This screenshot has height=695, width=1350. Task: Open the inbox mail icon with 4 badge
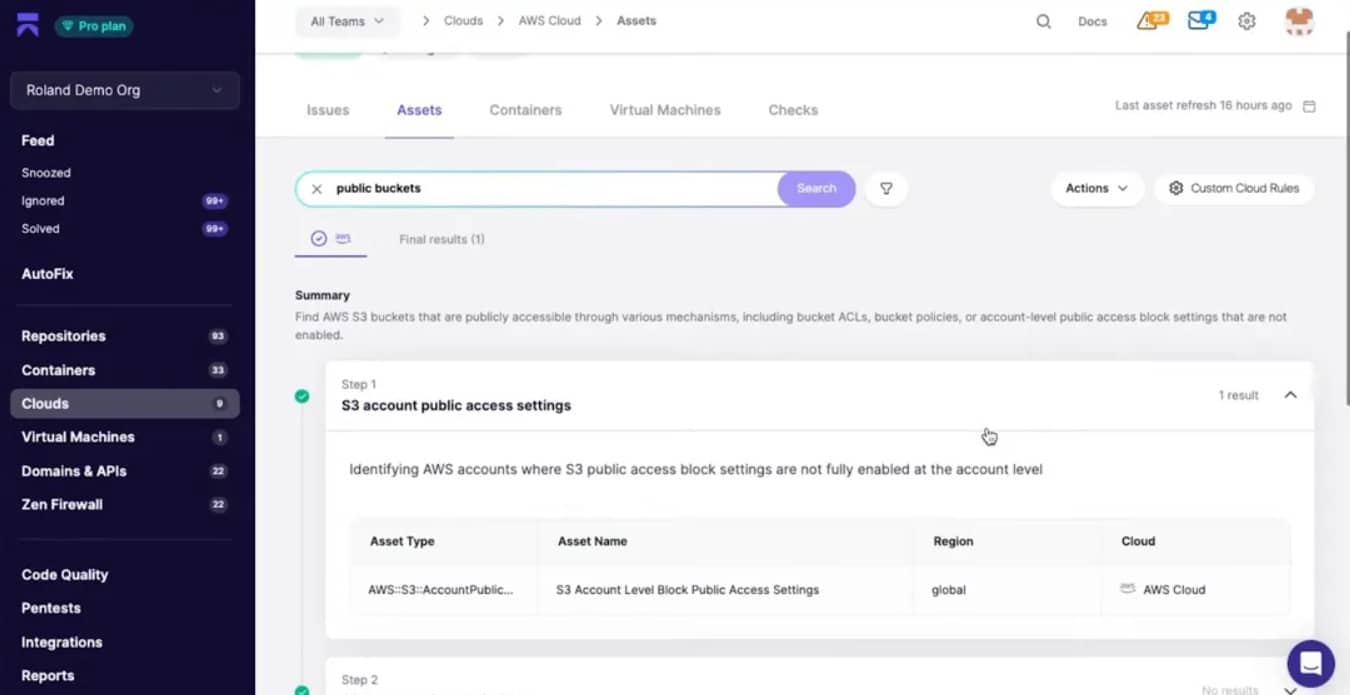tap(1201, 20)
